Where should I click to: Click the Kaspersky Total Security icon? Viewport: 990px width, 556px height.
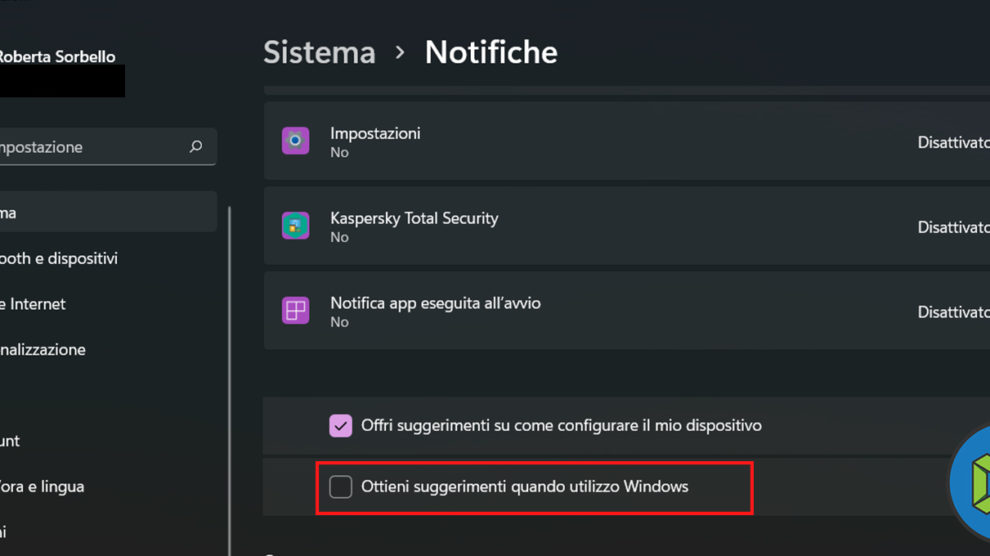tap(295, 226)
